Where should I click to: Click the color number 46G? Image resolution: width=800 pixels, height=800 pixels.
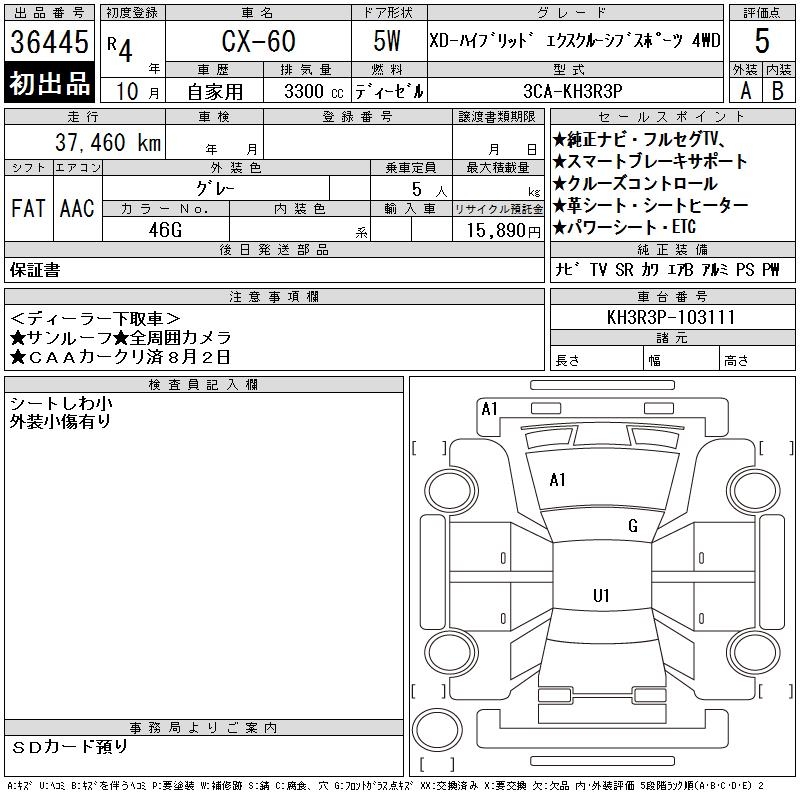pos(165,230)
